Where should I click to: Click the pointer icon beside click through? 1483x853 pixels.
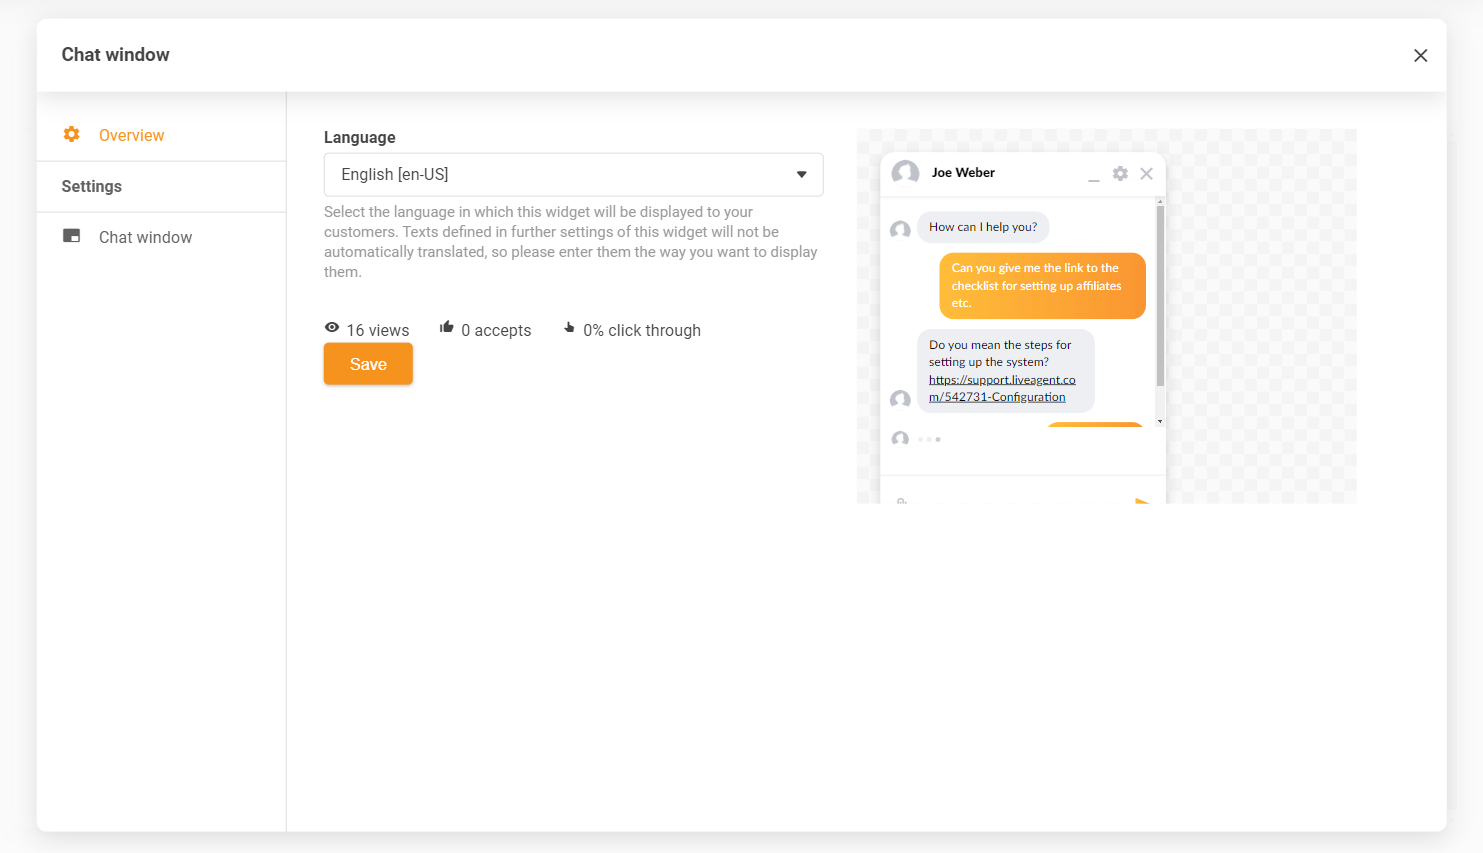(569, 327)
